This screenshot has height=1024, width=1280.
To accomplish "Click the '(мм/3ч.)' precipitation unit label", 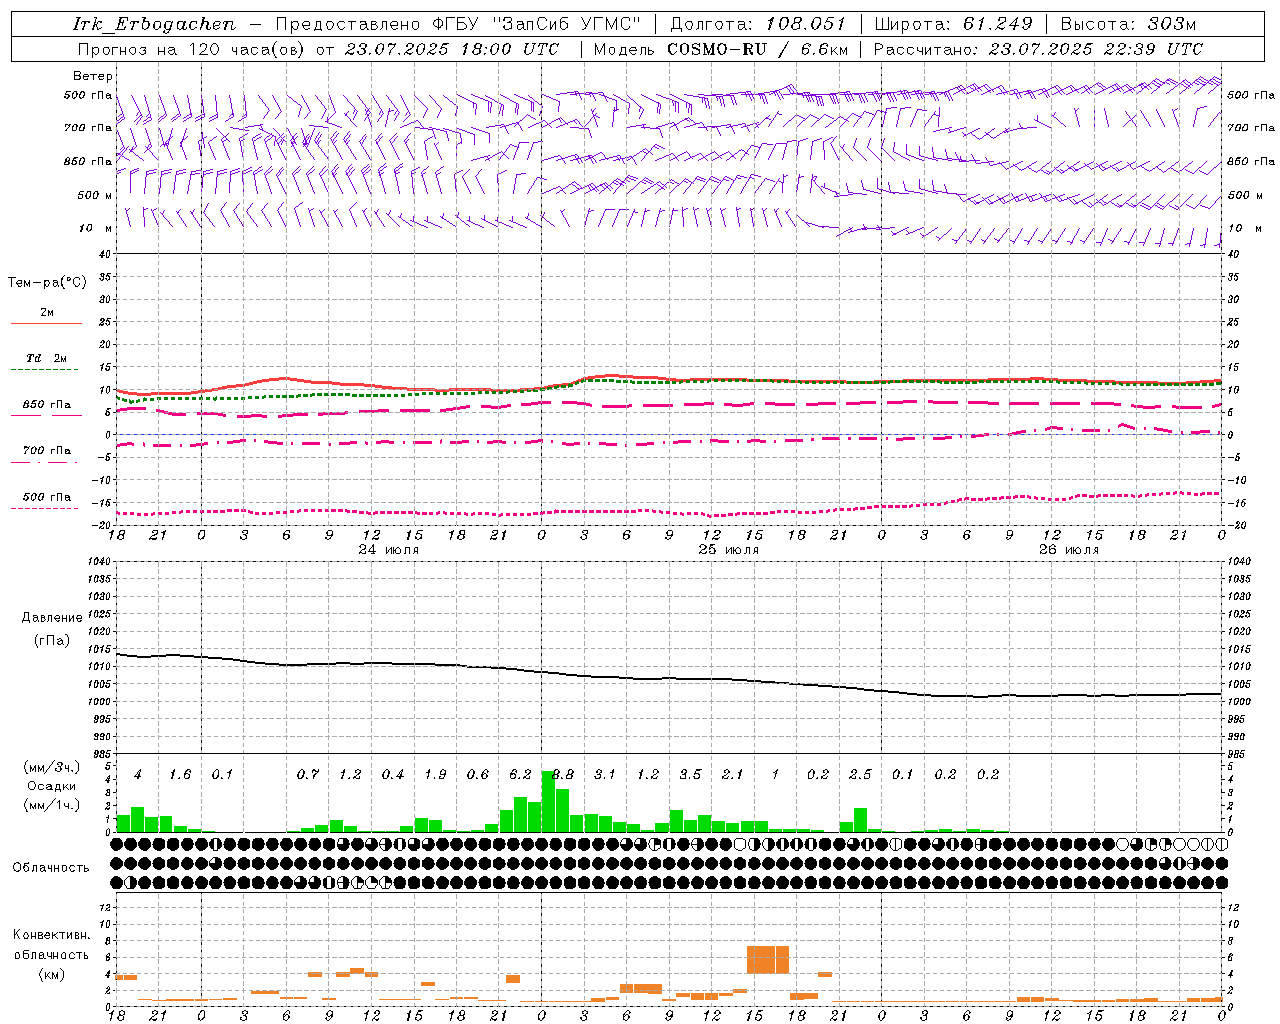I will (52, 767).
